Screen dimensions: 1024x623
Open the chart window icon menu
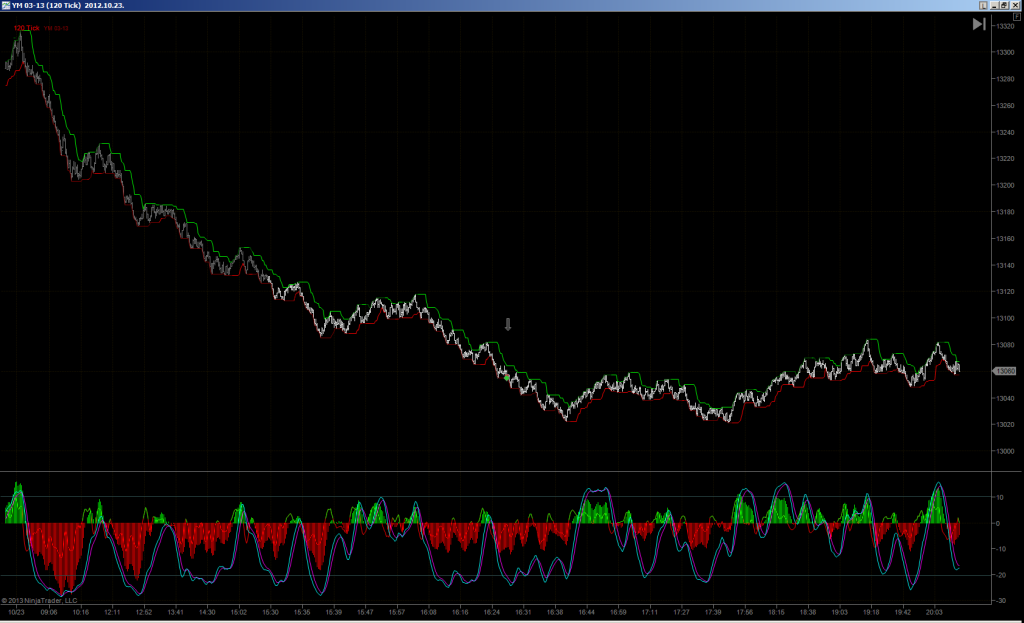[x=6, y=5]
